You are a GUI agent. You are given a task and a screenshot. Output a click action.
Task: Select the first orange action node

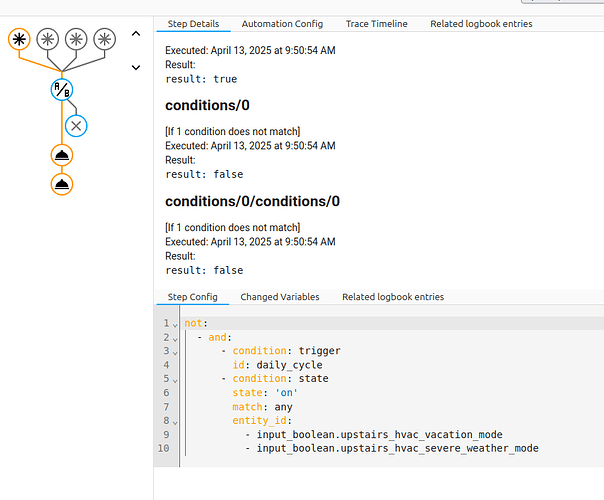pyautogui.click(x=62, y=155)
